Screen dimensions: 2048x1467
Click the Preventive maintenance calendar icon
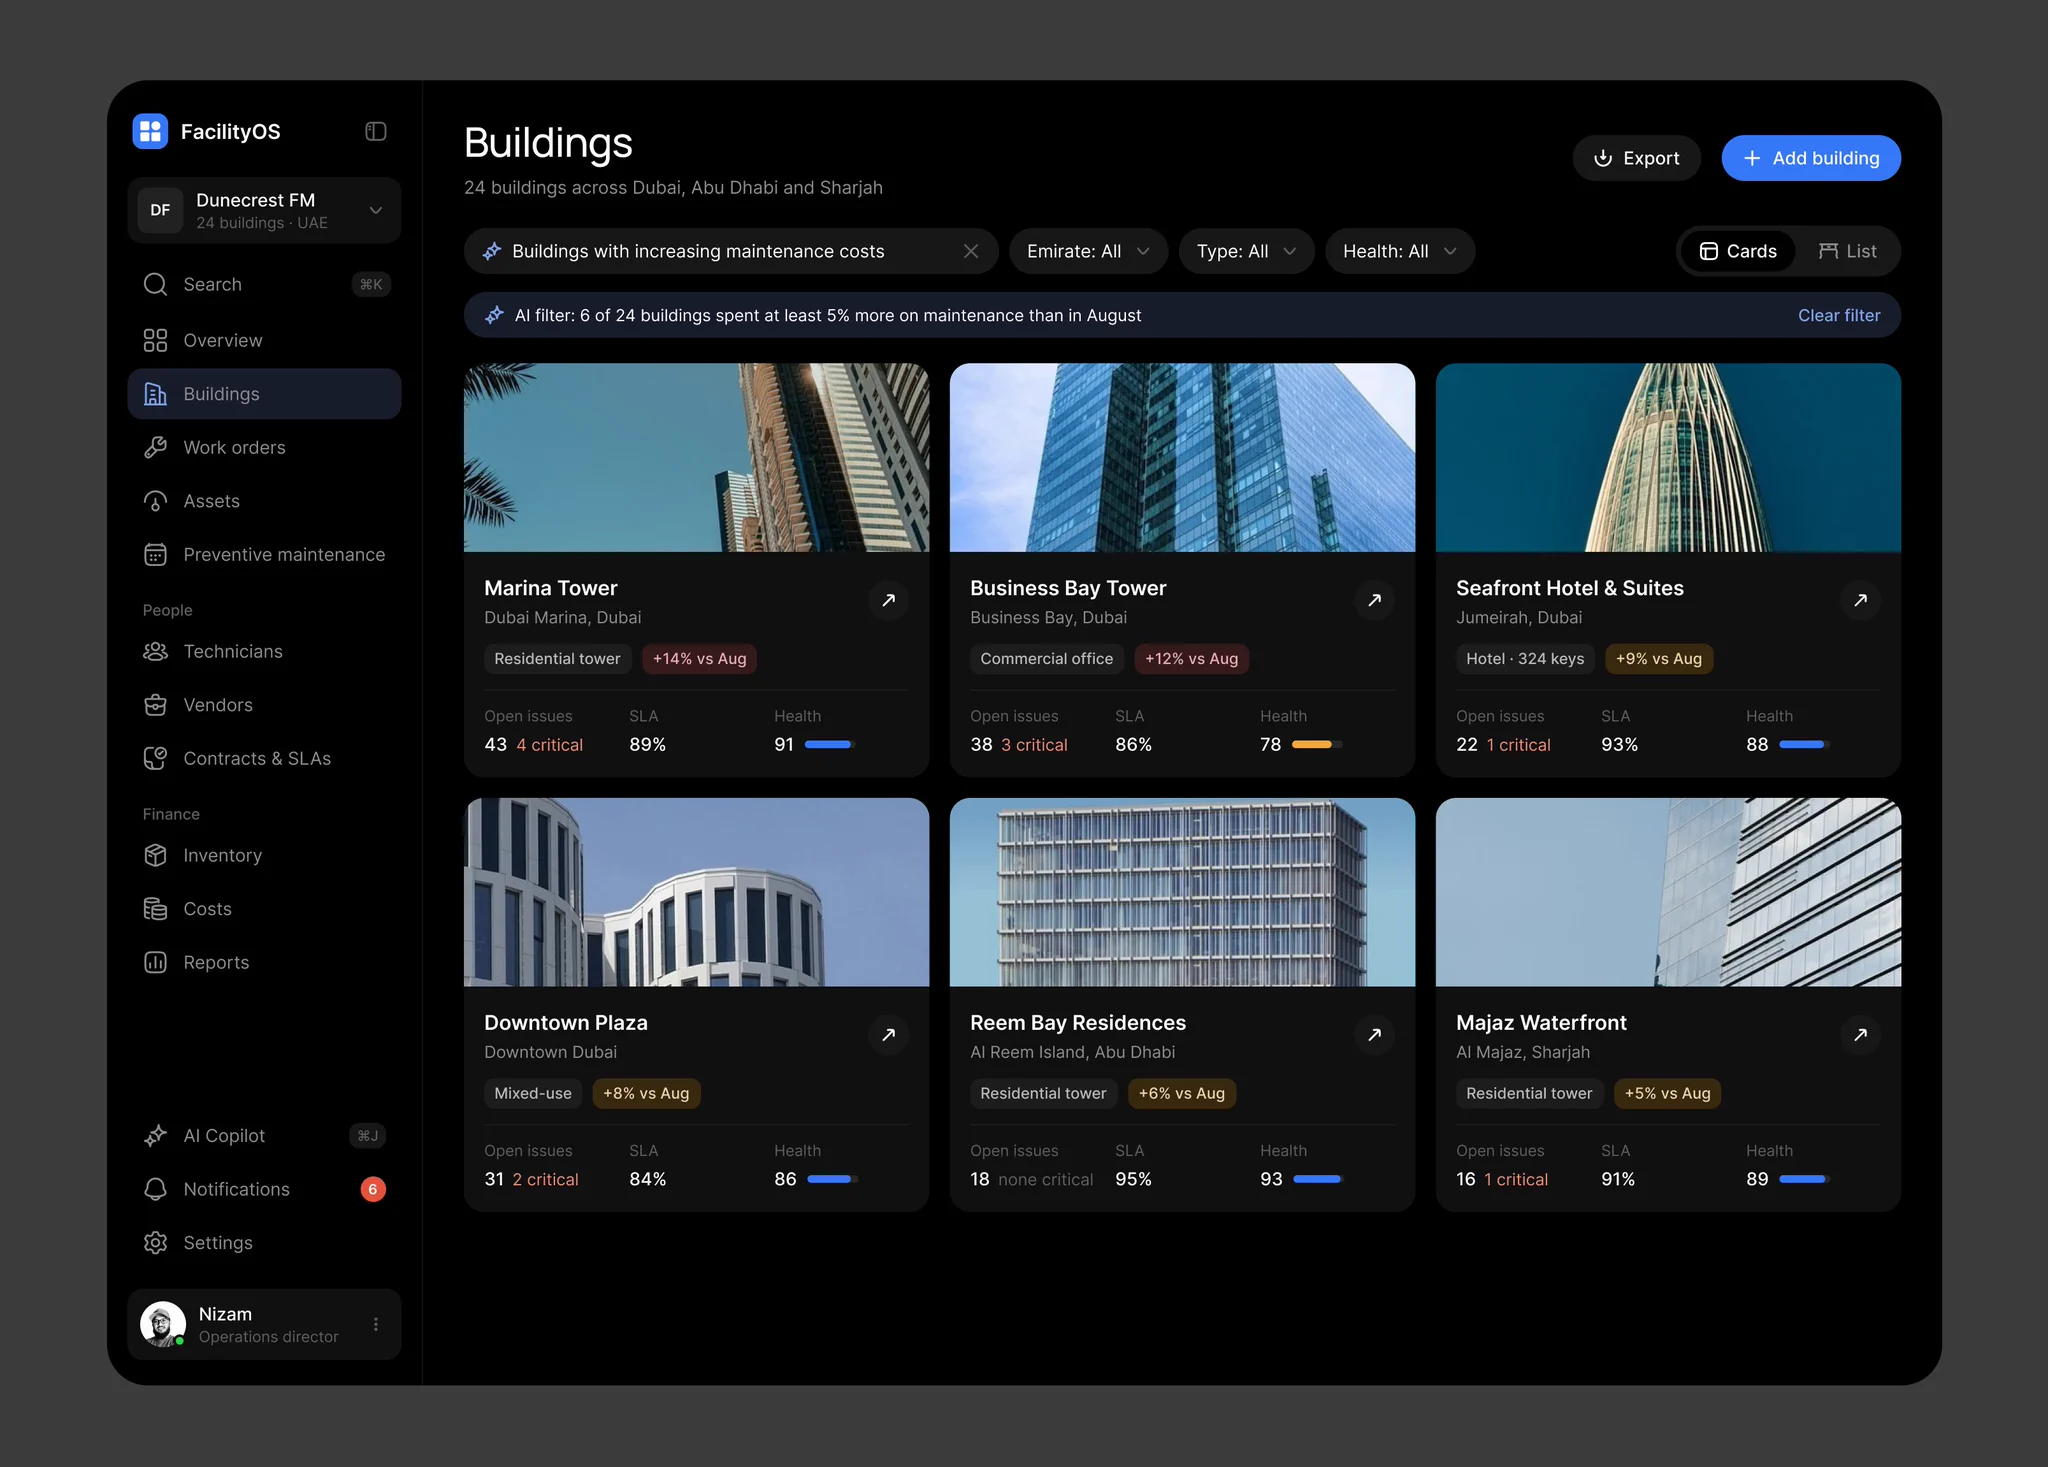[155, 554]
